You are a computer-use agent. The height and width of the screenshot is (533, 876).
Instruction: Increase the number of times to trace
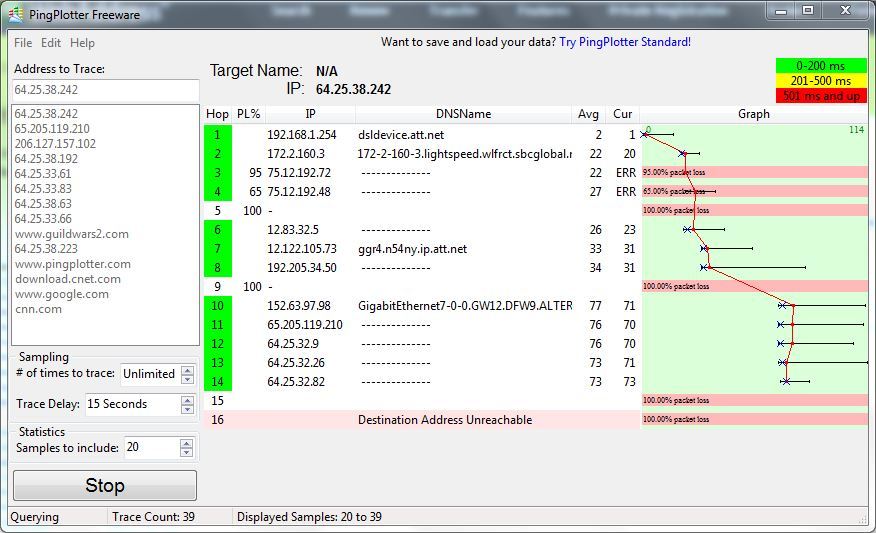point(188,370)
